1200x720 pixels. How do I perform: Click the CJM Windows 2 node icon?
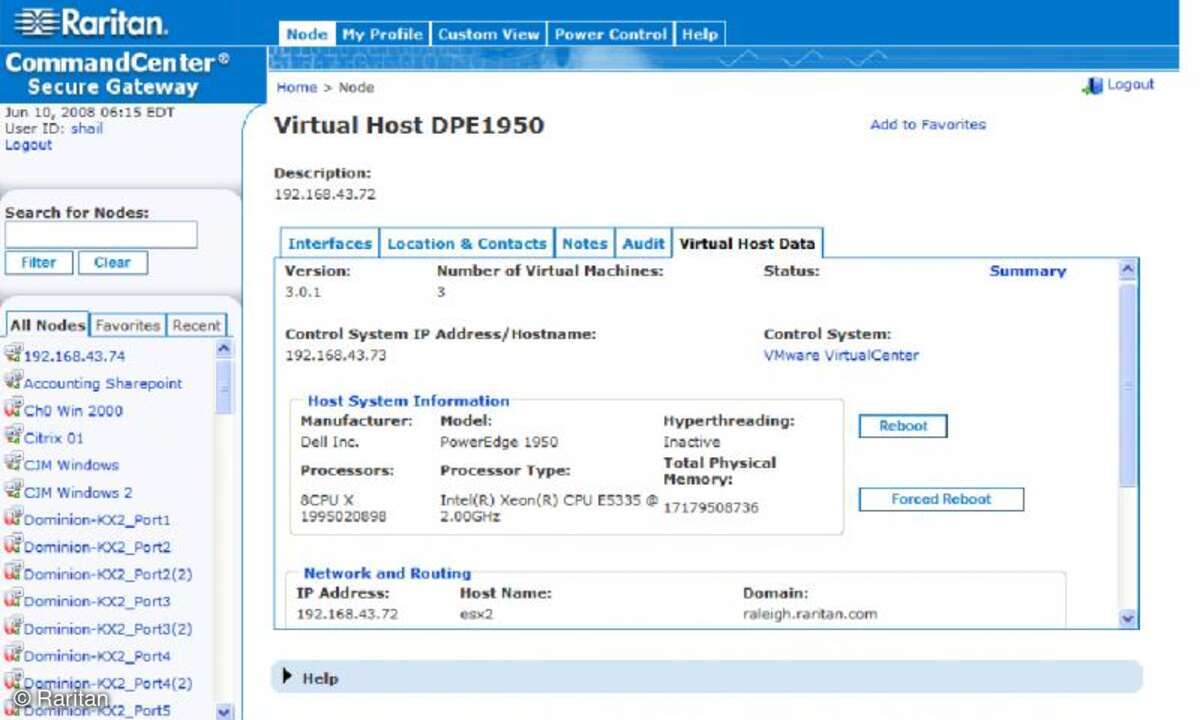pyautogui.click(x=13, y=490)
